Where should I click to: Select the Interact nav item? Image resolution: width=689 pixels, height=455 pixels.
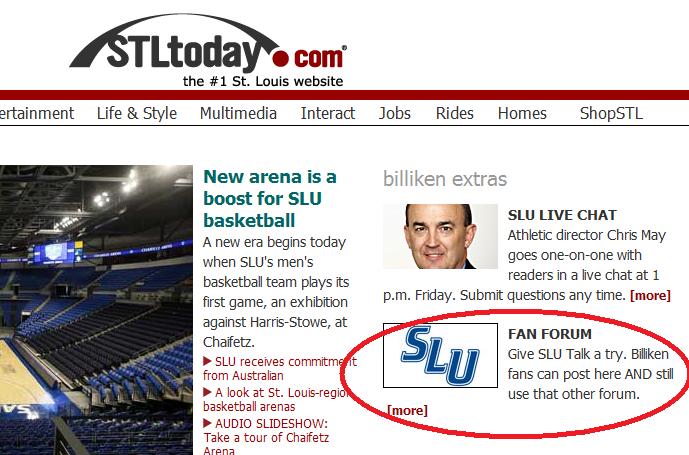tap(328, 113)
